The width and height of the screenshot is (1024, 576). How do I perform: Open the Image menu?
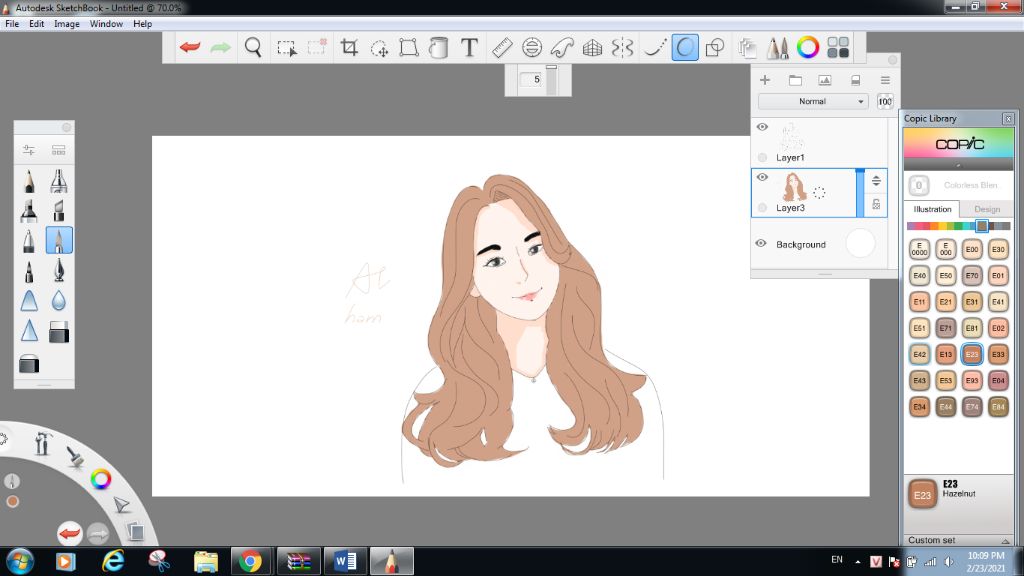[67, 24]
